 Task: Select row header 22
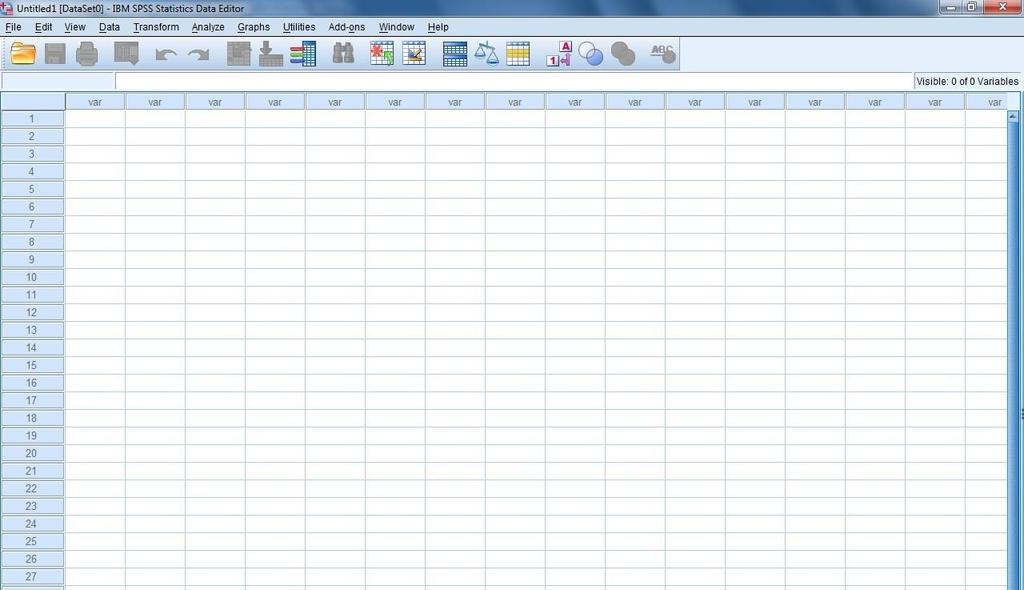pyautogui.click(x=32, y=489)
